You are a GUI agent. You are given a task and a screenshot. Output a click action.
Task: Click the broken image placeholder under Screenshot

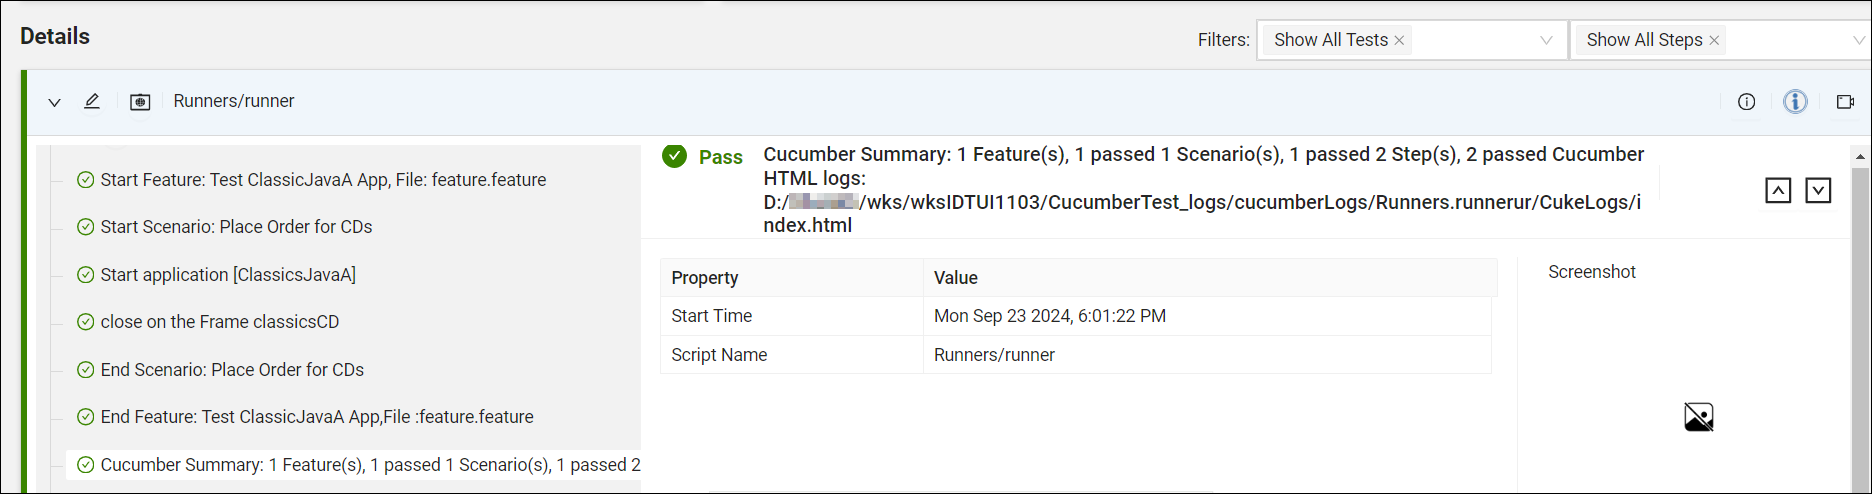(x=1698, y=416)
